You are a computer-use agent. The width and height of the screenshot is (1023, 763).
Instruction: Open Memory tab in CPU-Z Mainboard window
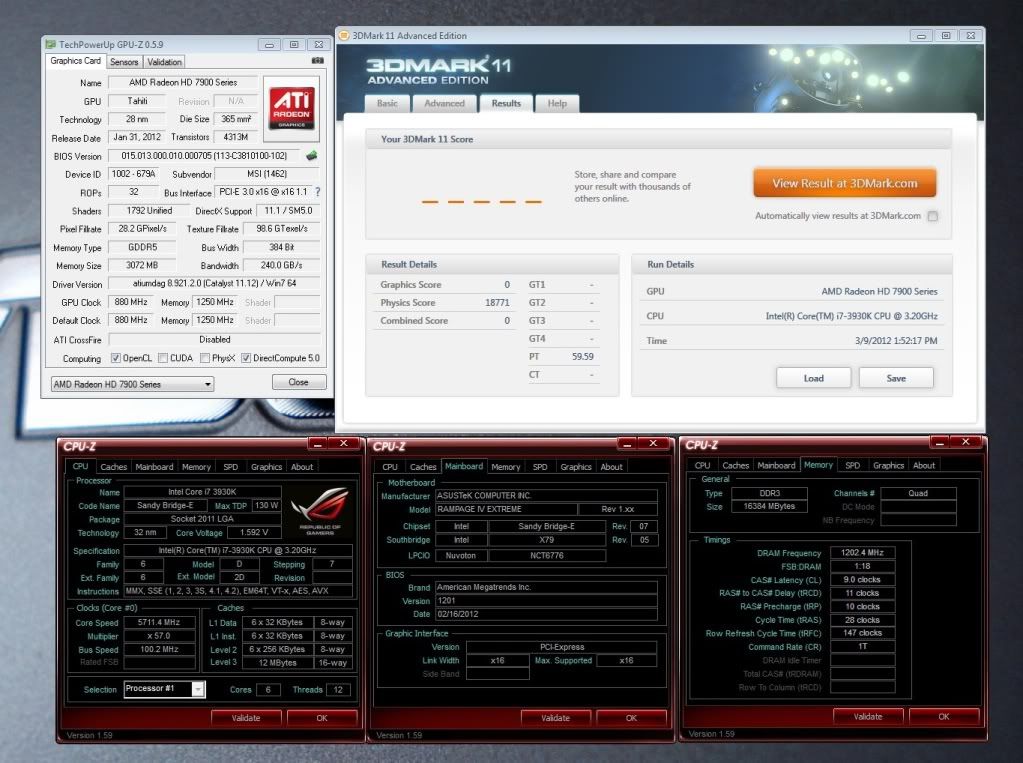click(506, 467)
